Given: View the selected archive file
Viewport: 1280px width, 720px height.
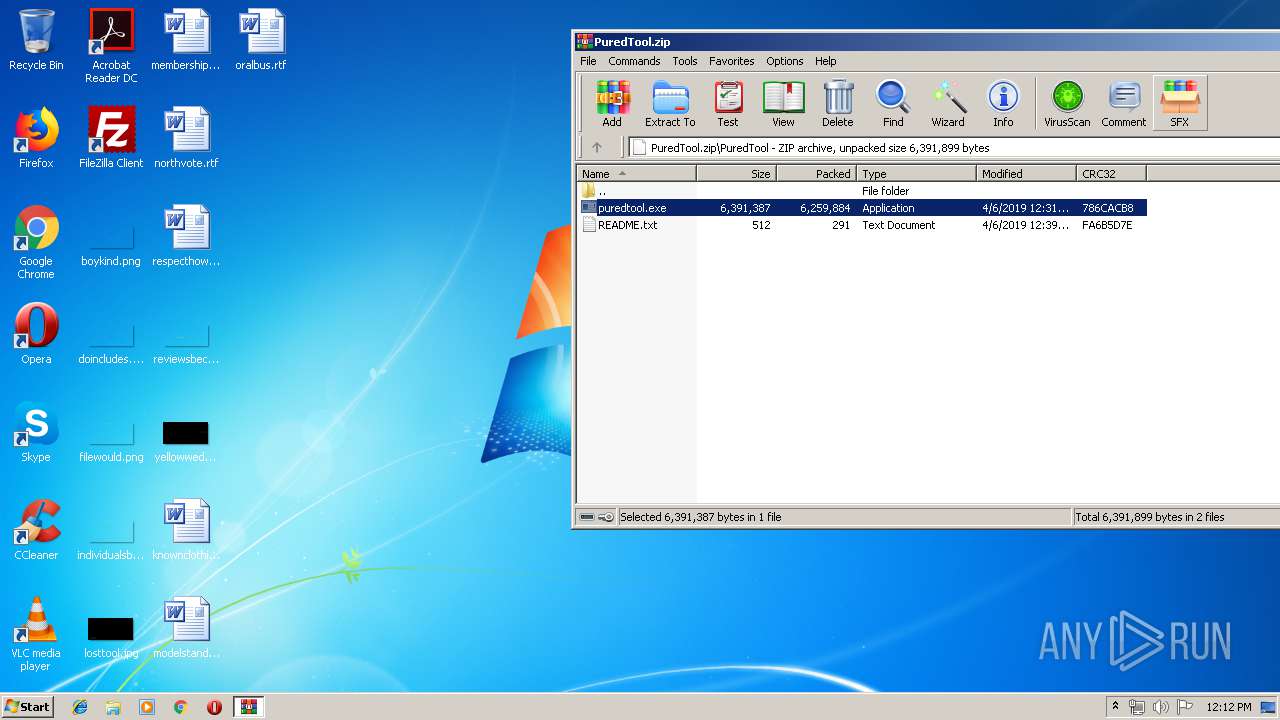Looking at the screenshot, I should point(783,103).
